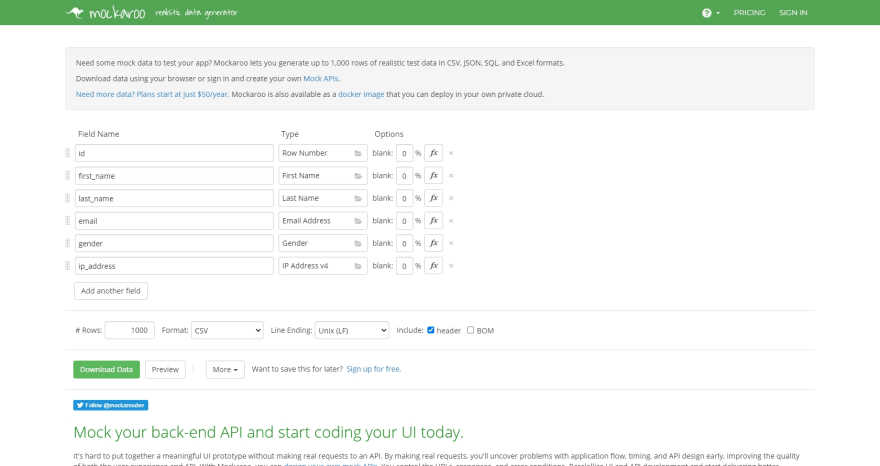Delete the ip_address field row
880x466 pixels.
(451, 266)
